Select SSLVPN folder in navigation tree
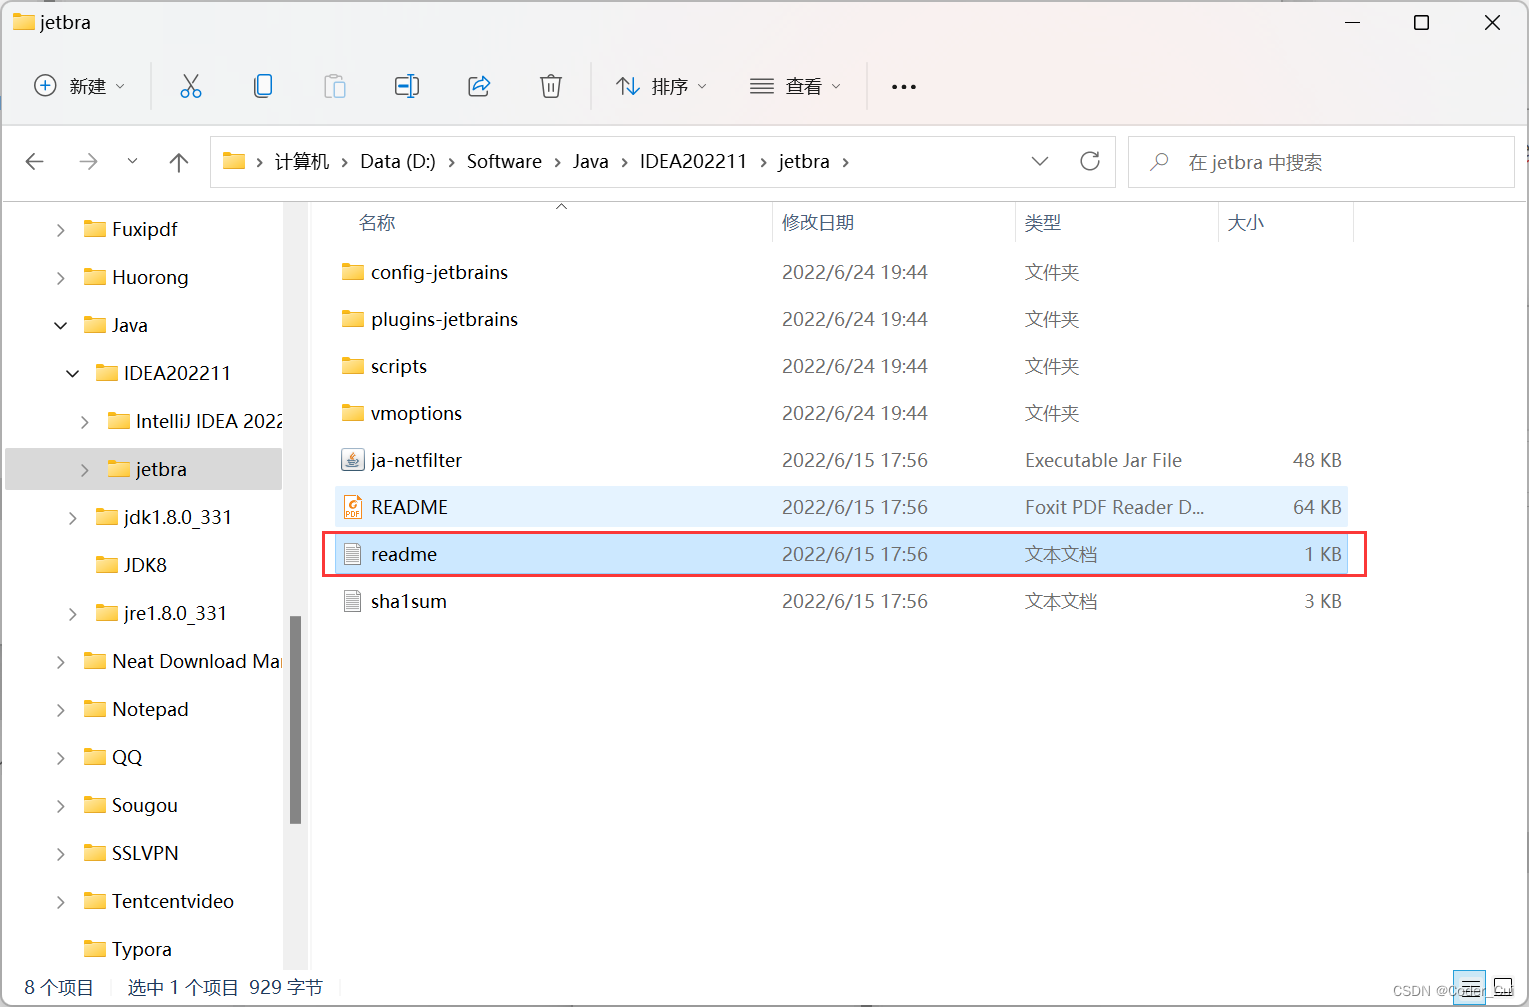The image size is (1529, 1007). 144,853
